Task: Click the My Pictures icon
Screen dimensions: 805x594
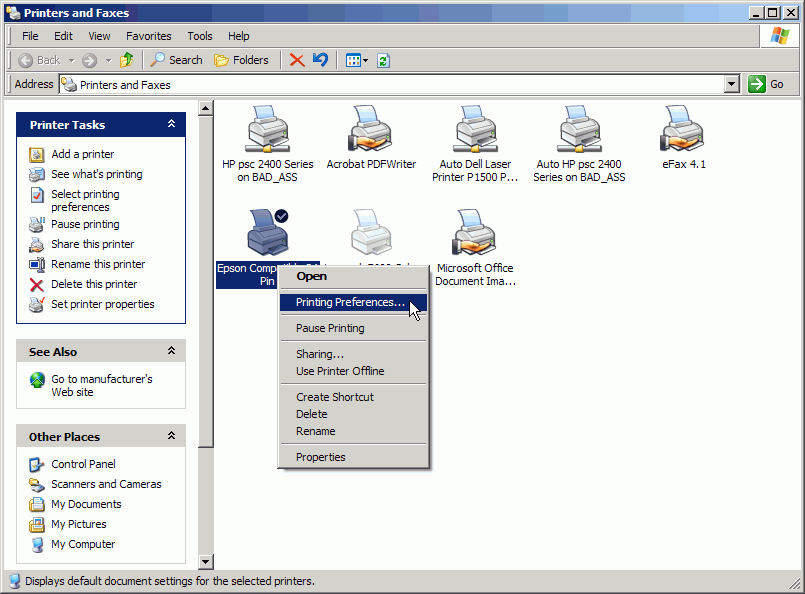Action: click(36, 525)
